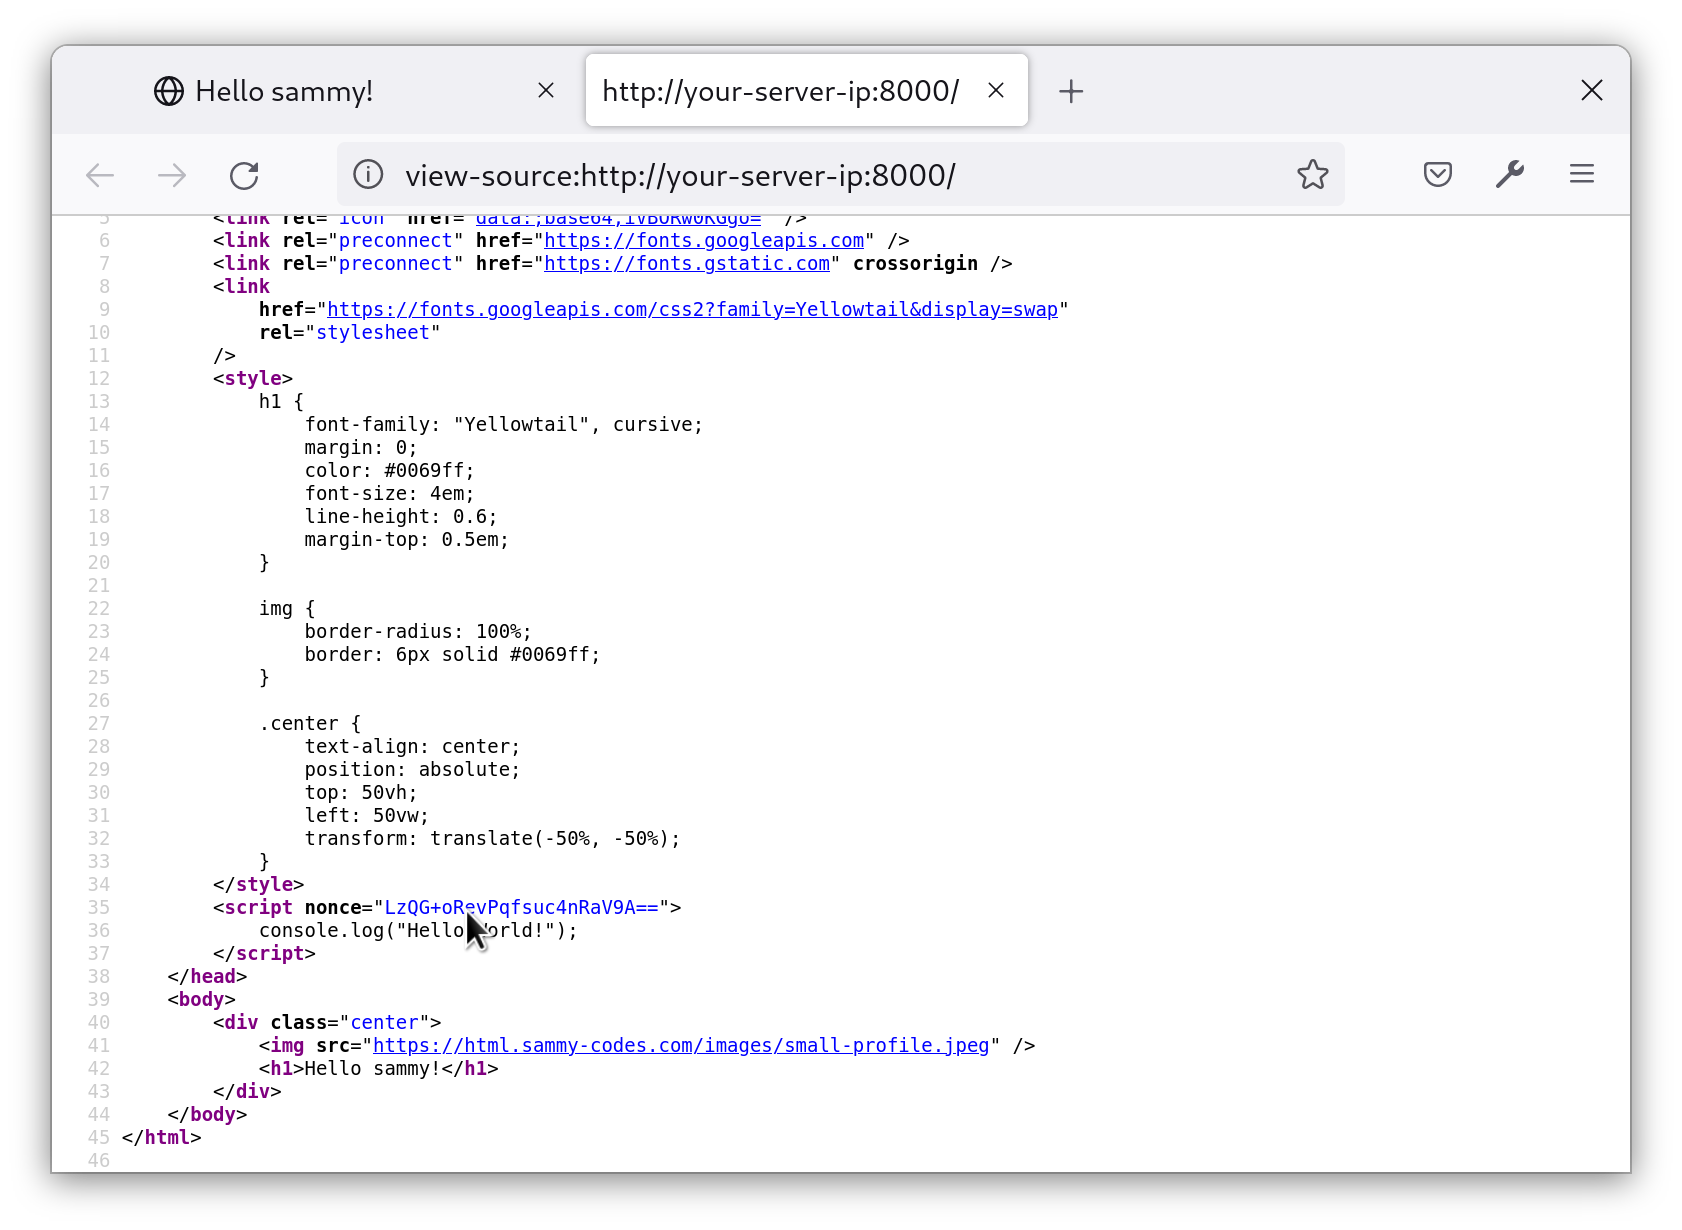Image resolution: width=1682 pixels, height=1230 pixels.
Task: Close the Hello sammy! tab
Action: pyautogui.click(x=546, y=91)
